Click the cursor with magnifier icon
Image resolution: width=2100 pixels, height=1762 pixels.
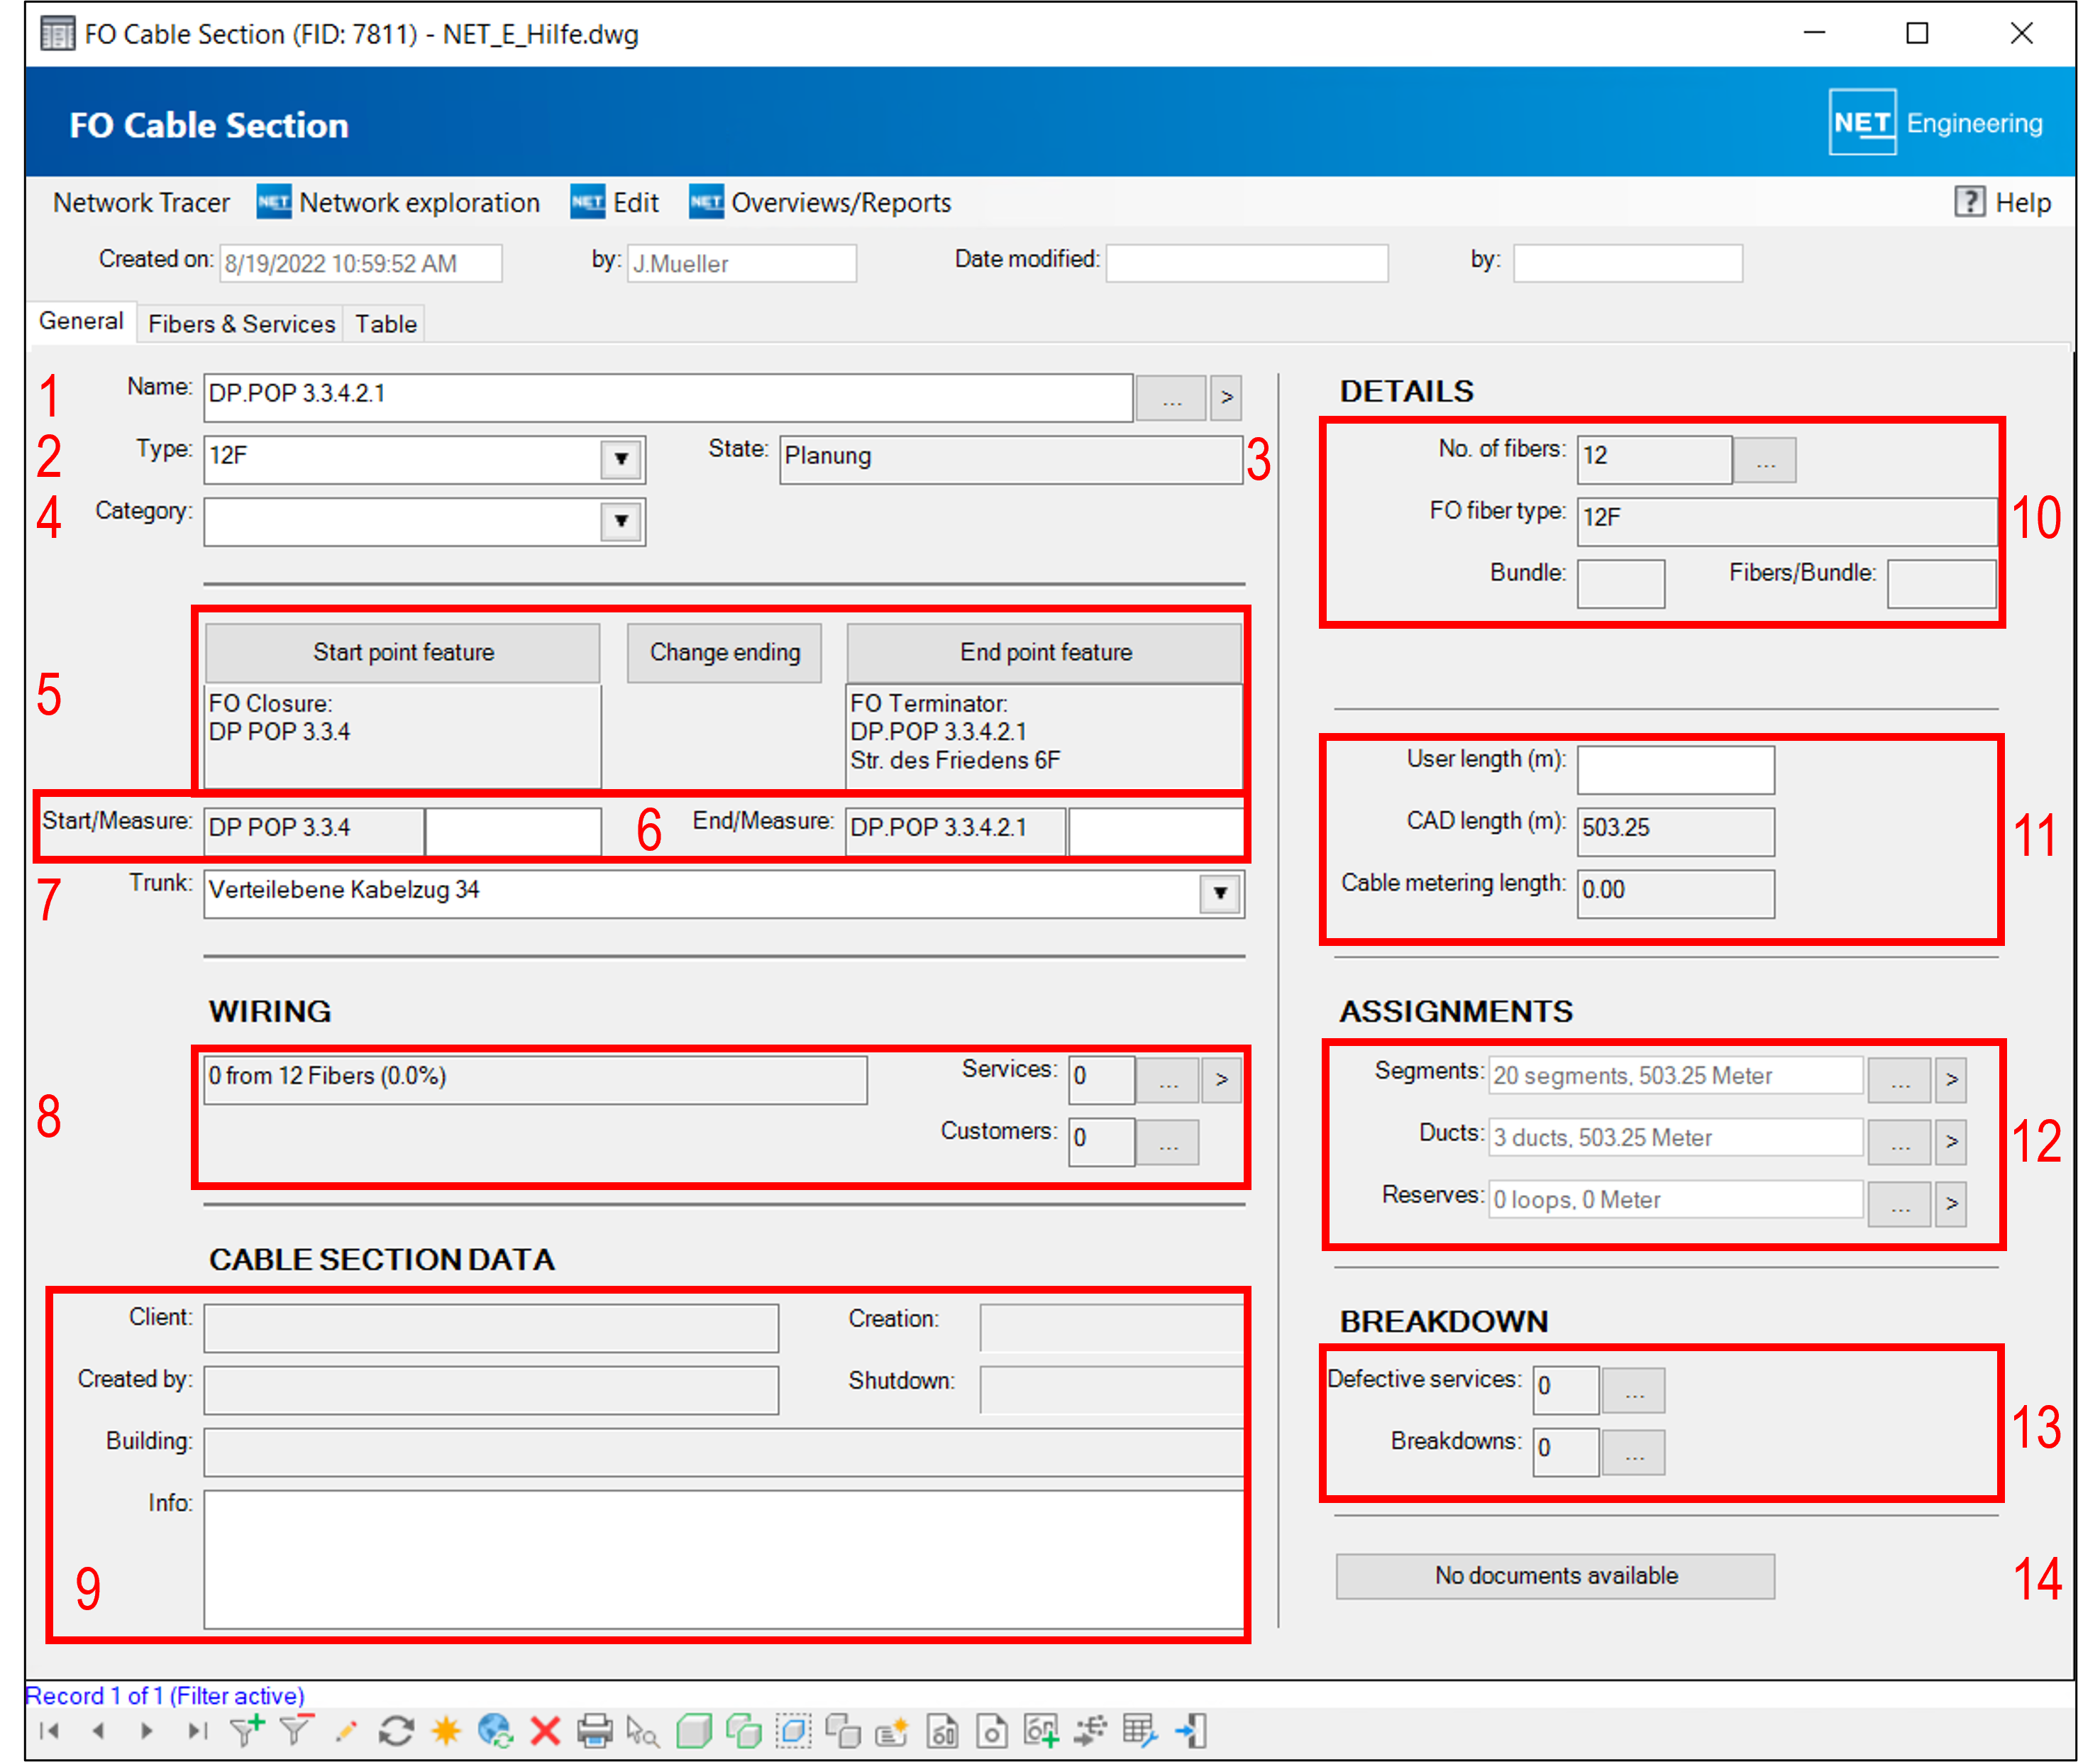643,1731
